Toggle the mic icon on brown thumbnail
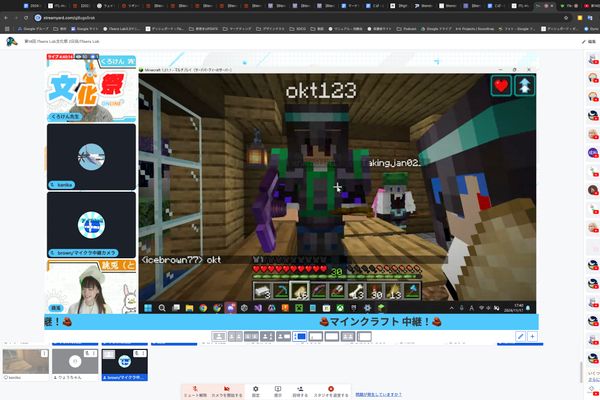The height and width of the screenshot is (400, 600). coord(137,353)
